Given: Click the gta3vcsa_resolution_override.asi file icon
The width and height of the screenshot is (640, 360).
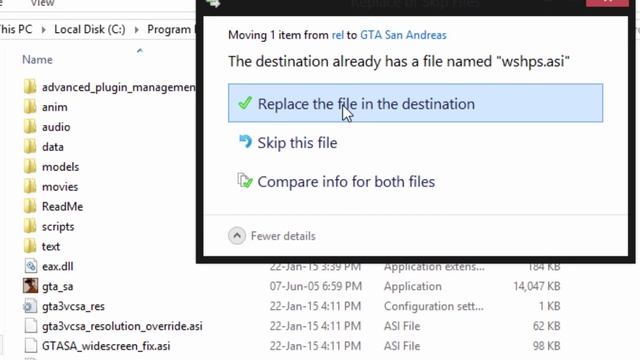Looking at the screenshot, I should [30, 326].
